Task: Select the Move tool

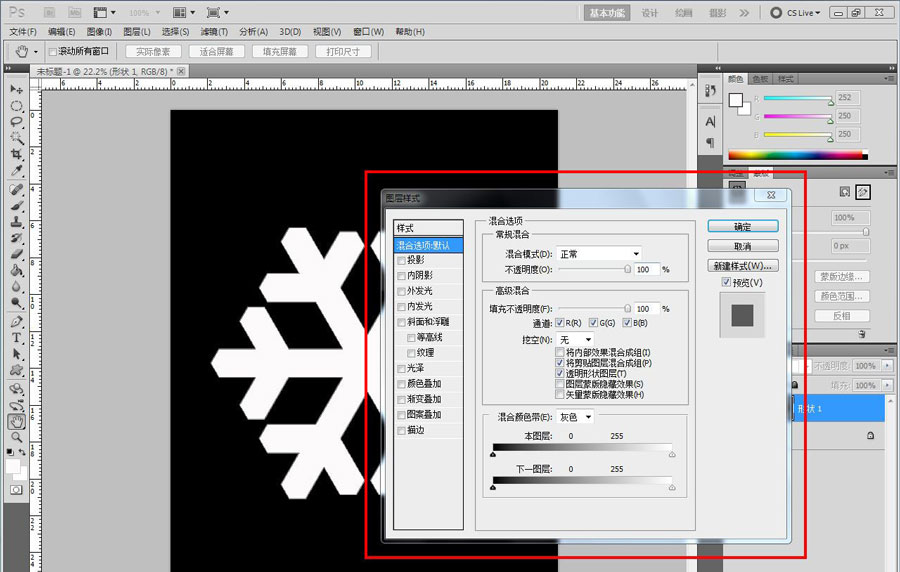Action: (17, 89)
